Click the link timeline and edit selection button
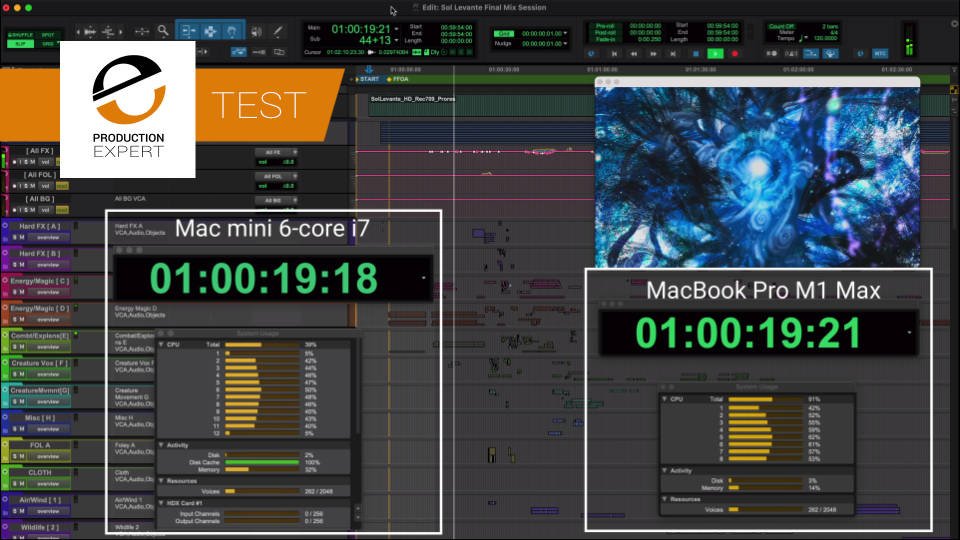This screenshot has height=540, width=960. coord(239,52)
